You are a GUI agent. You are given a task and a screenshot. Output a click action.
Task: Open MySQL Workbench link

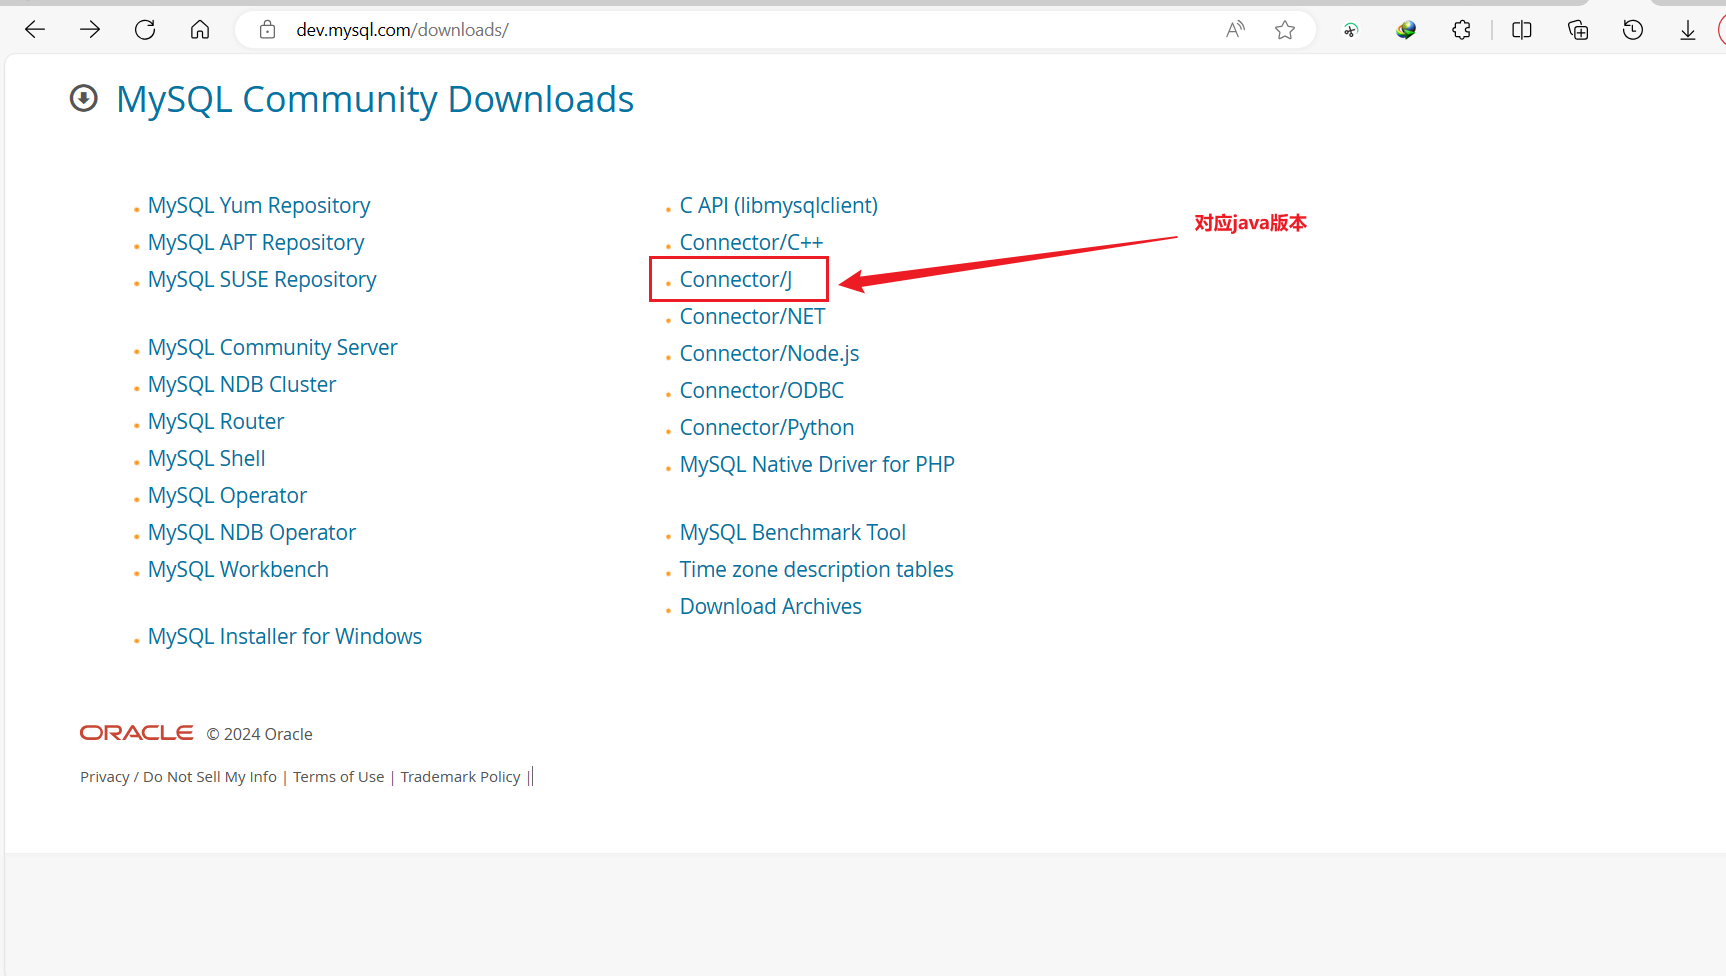tap(238, 570)
